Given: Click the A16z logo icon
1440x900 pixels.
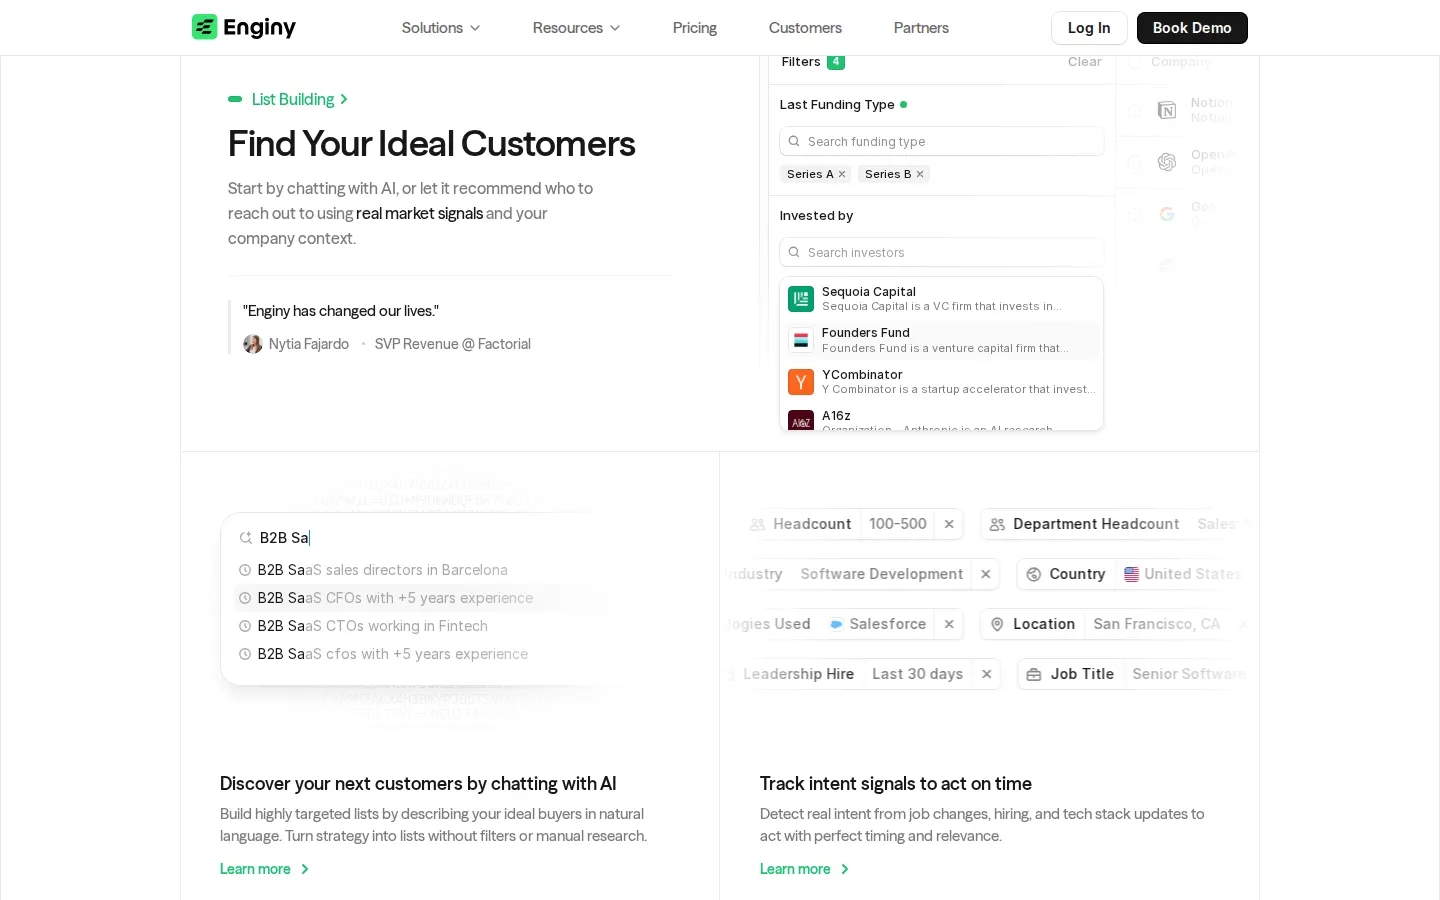Looking at the screenshot, I should [x=801, y=421].
